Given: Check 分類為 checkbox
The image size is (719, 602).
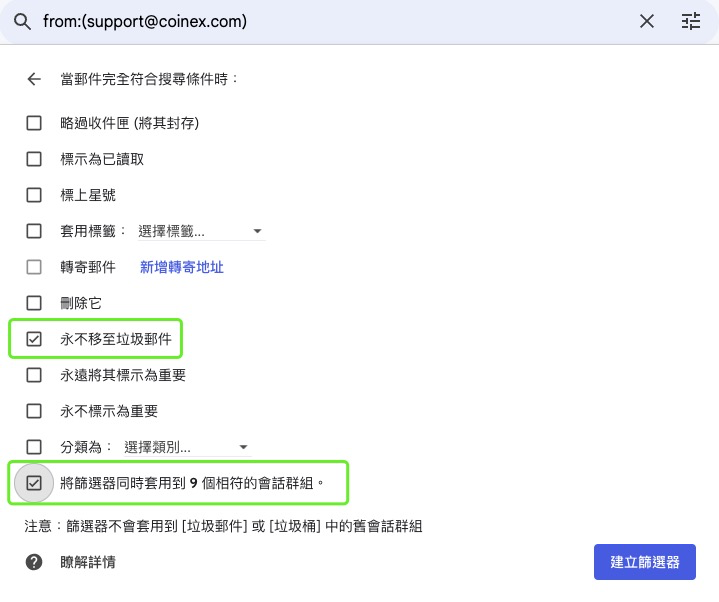Looking at the screenshot, I should pos(34,447).
